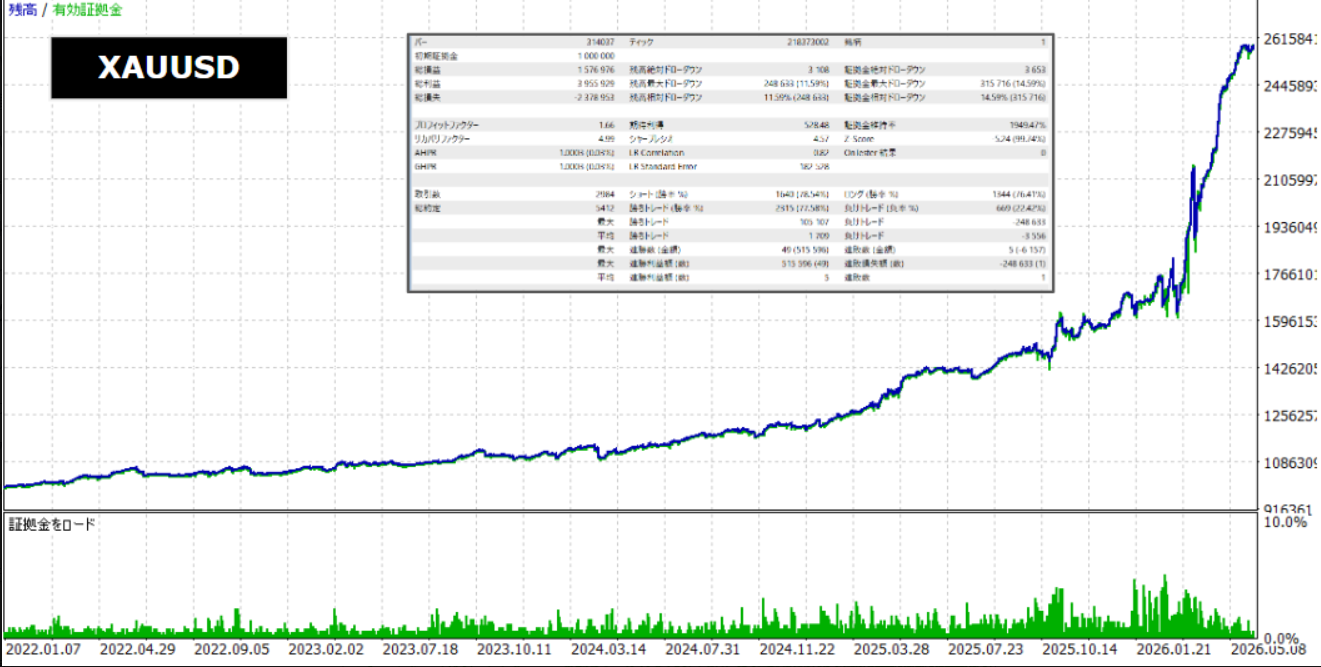Click the XAUUSD symbol label box
1321x667 pixels.
click(x=169, y=68)
